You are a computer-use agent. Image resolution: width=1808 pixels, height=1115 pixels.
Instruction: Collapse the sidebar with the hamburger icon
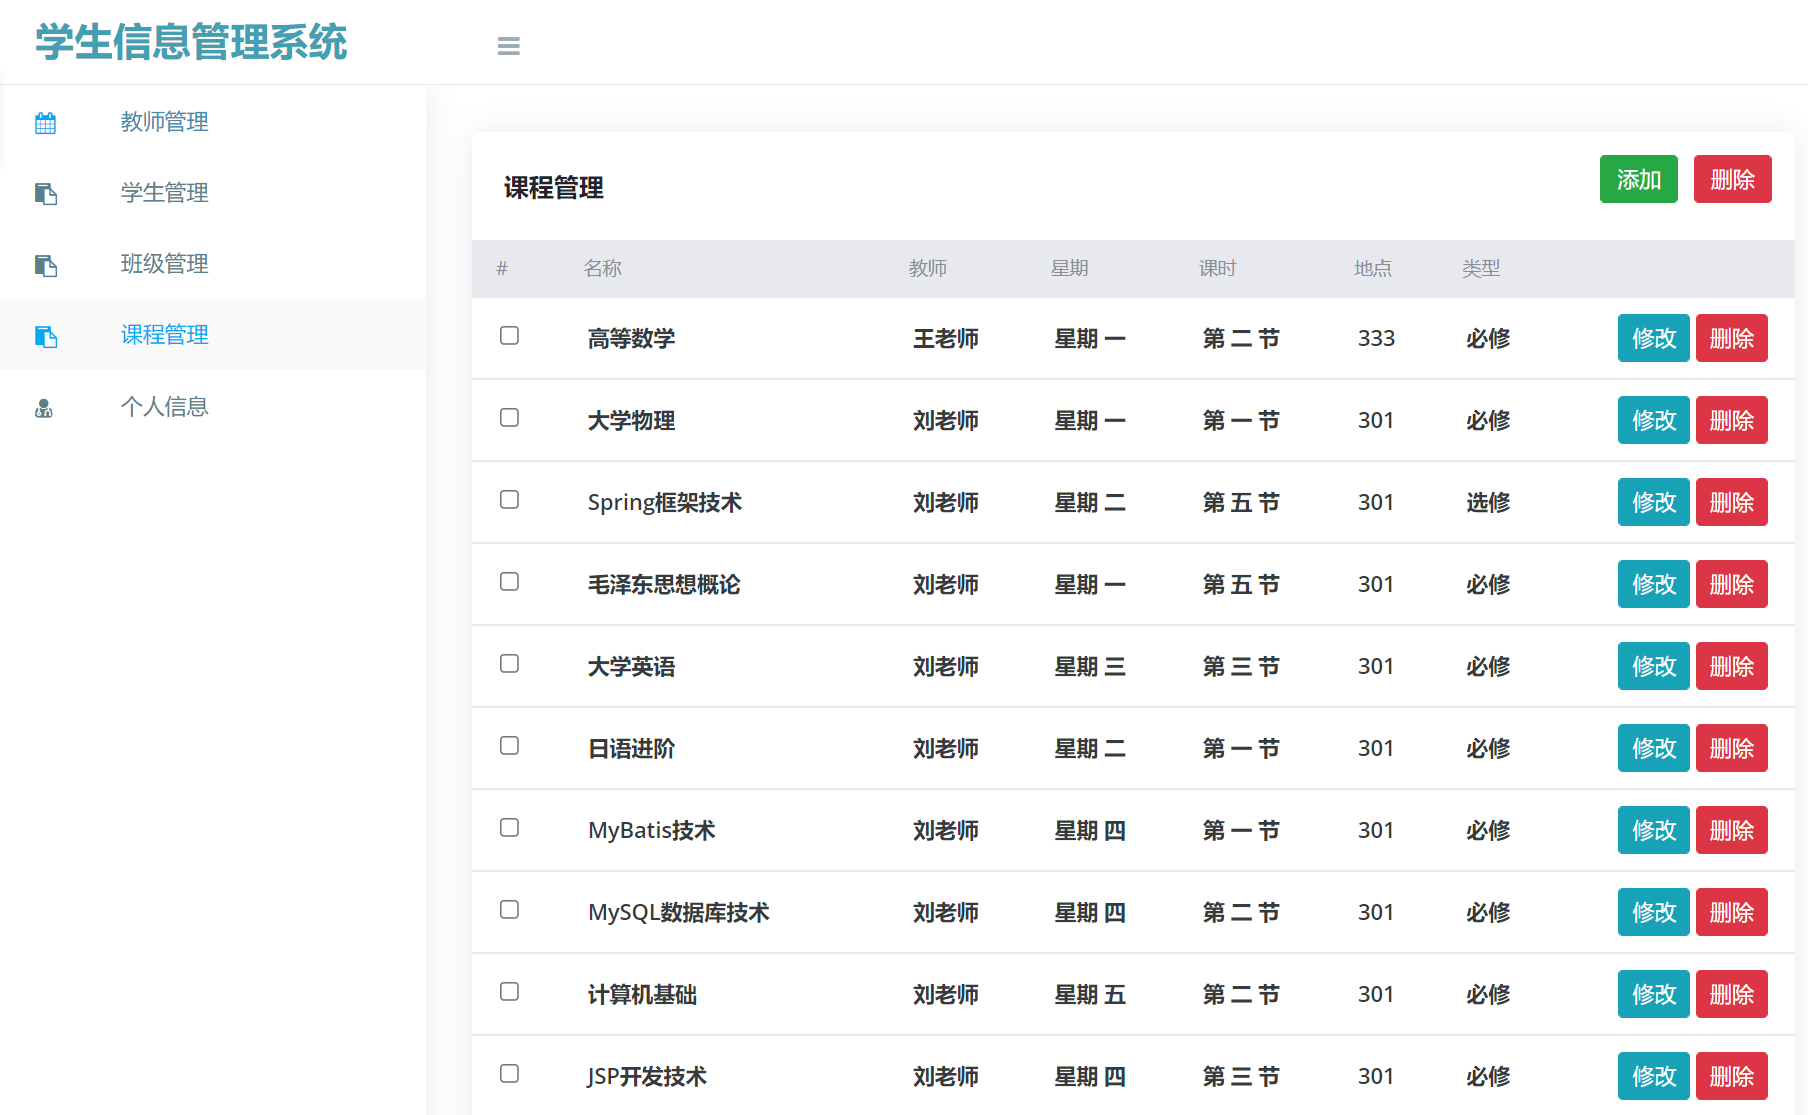coord(509,46)
